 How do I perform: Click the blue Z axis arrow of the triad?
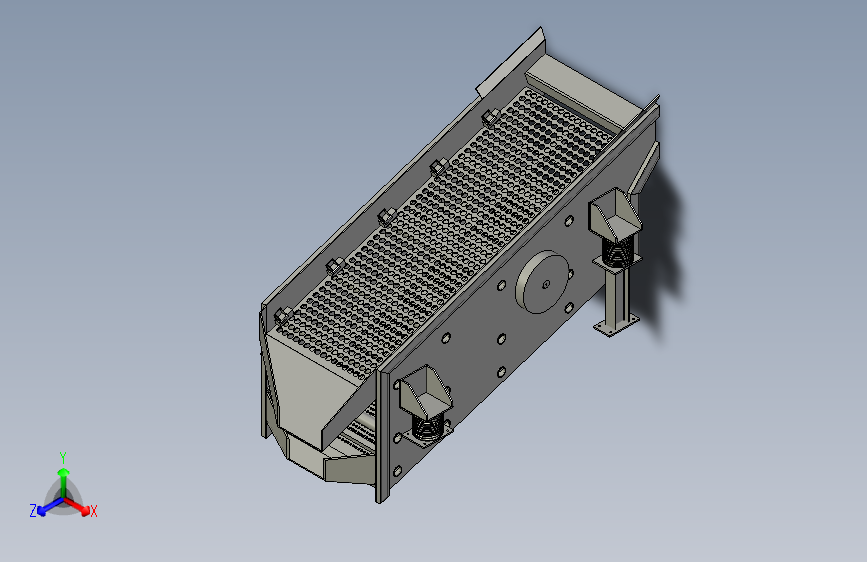(50, 507)
